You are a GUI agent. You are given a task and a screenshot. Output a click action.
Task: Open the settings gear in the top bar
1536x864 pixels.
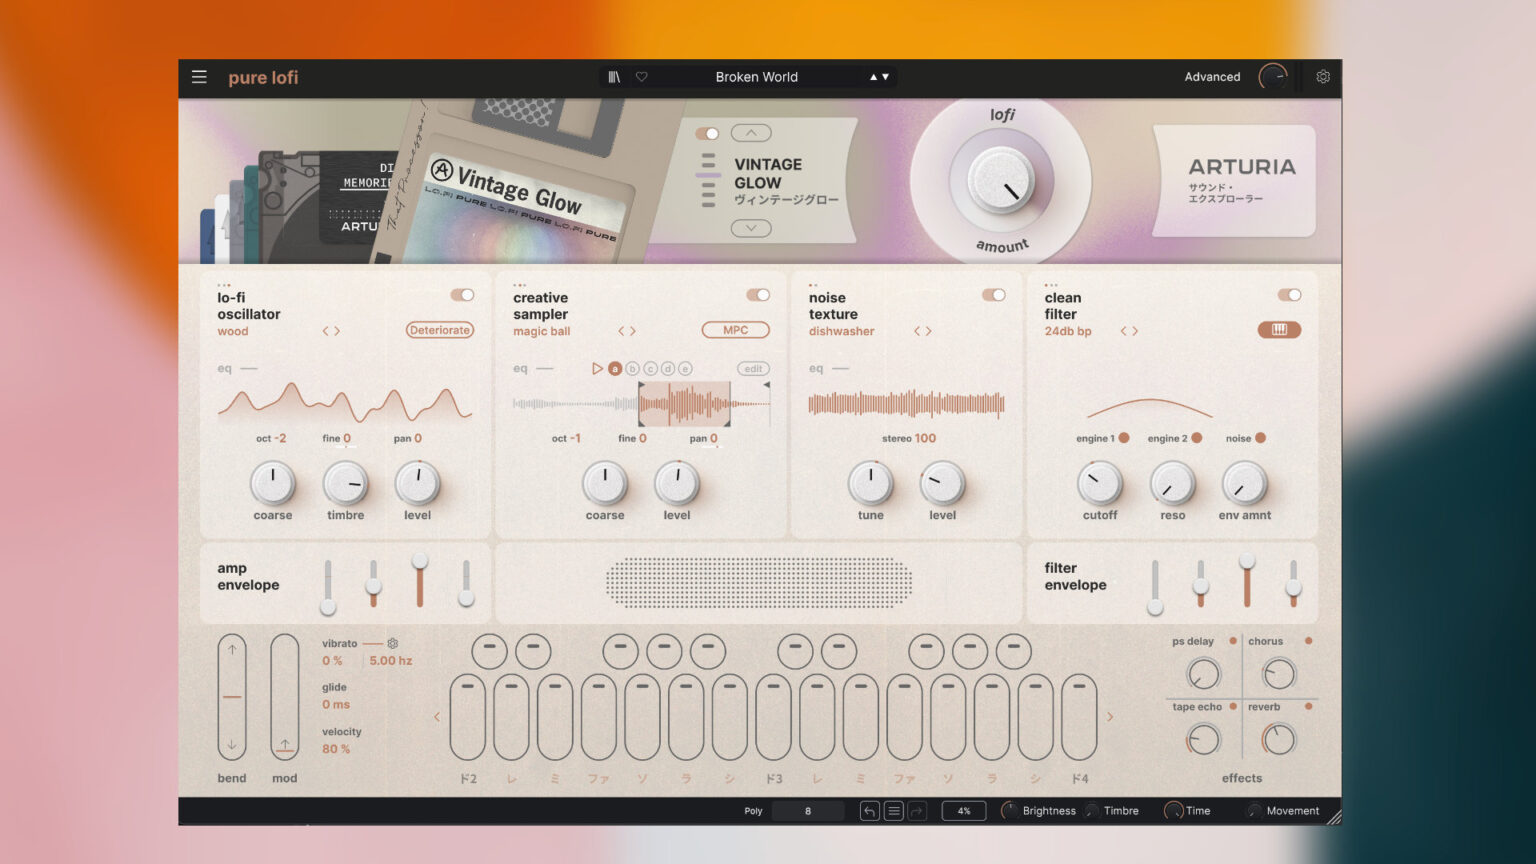[x=1322, y=76]
